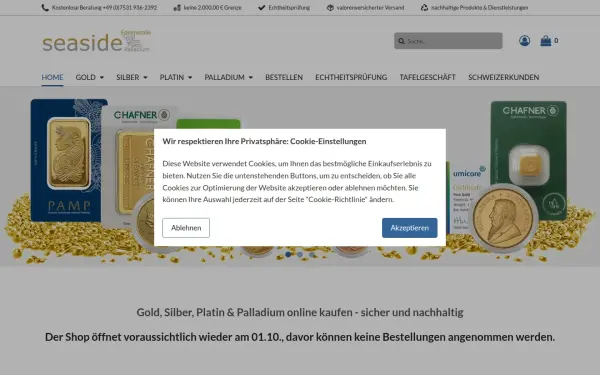
Task: Focus the Suche search field
Action: click(x=448, y=41)
